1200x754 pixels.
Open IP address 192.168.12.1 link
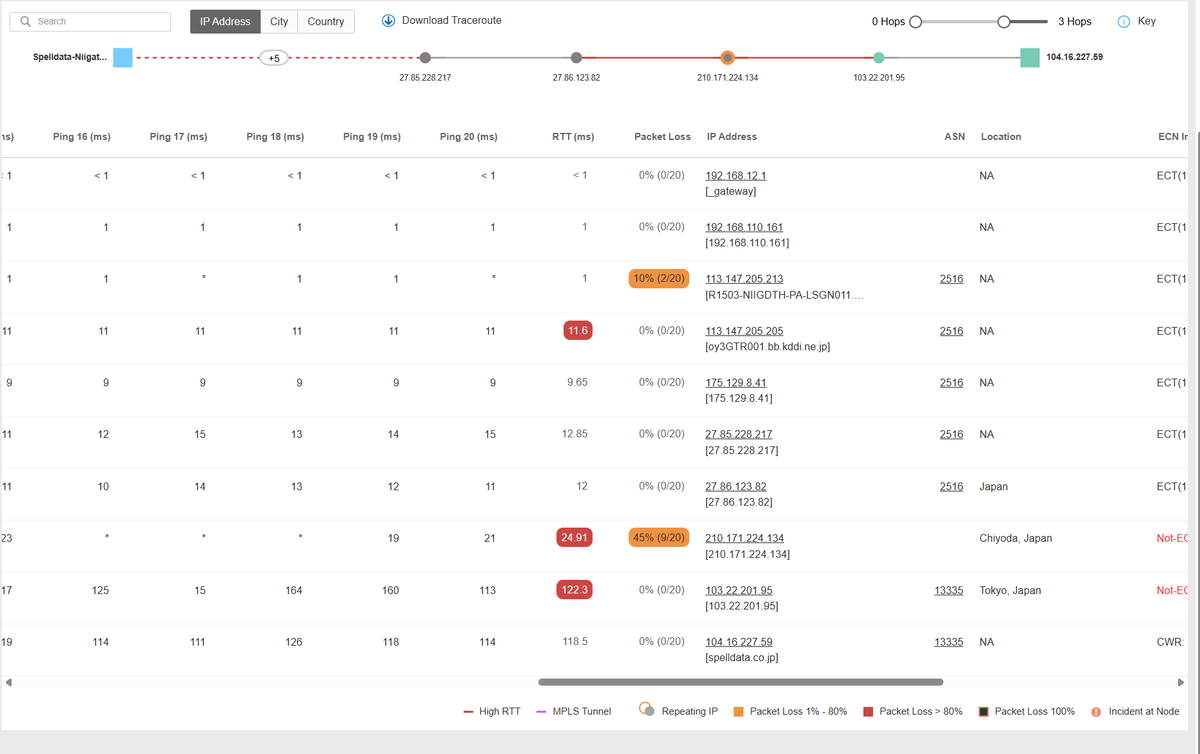tap(736, 175)
